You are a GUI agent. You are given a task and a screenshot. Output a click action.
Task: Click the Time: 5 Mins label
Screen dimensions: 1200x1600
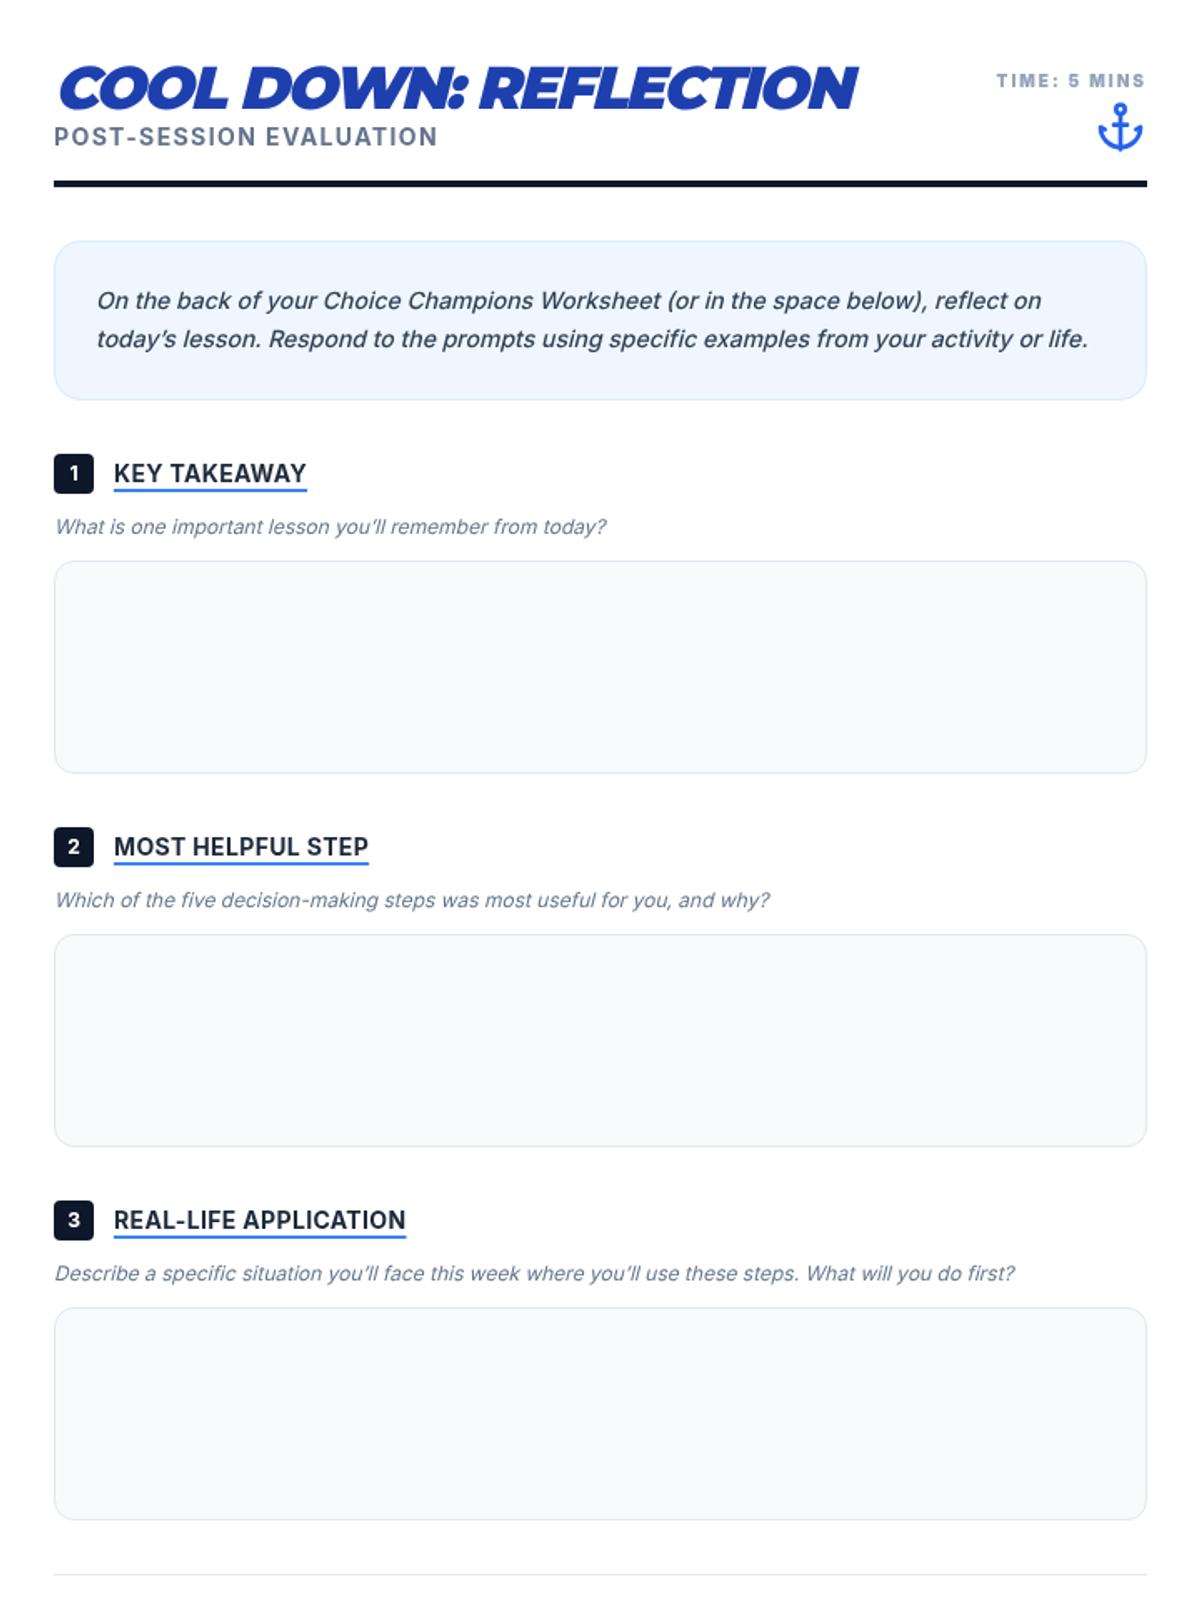[x=1070, y=81]
